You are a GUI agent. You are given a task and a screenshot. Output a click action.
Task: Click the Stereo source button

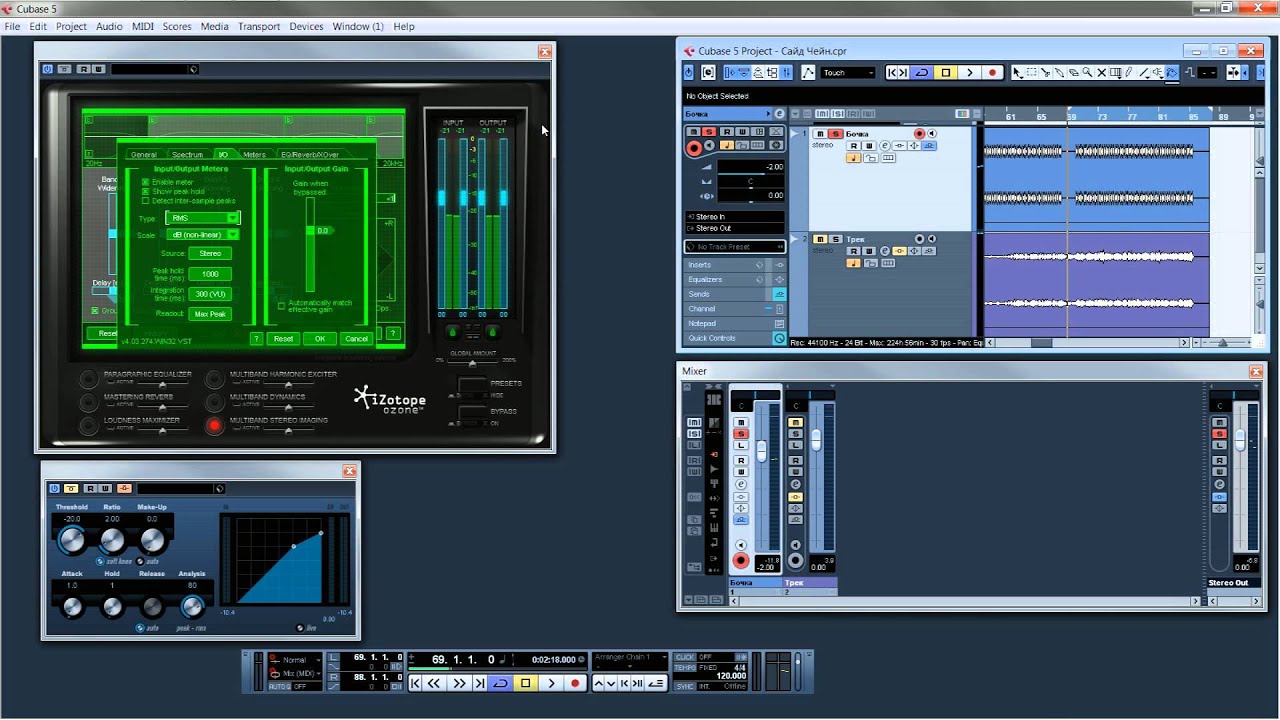(210, 254)
